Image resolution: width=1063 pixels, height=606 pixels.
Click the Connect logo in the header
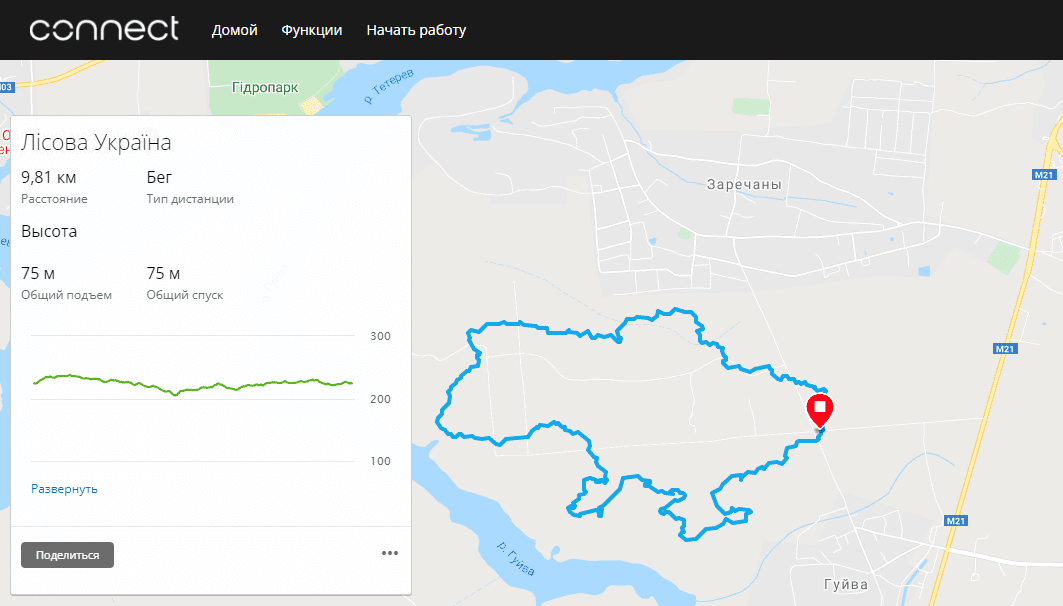(104, 29)
